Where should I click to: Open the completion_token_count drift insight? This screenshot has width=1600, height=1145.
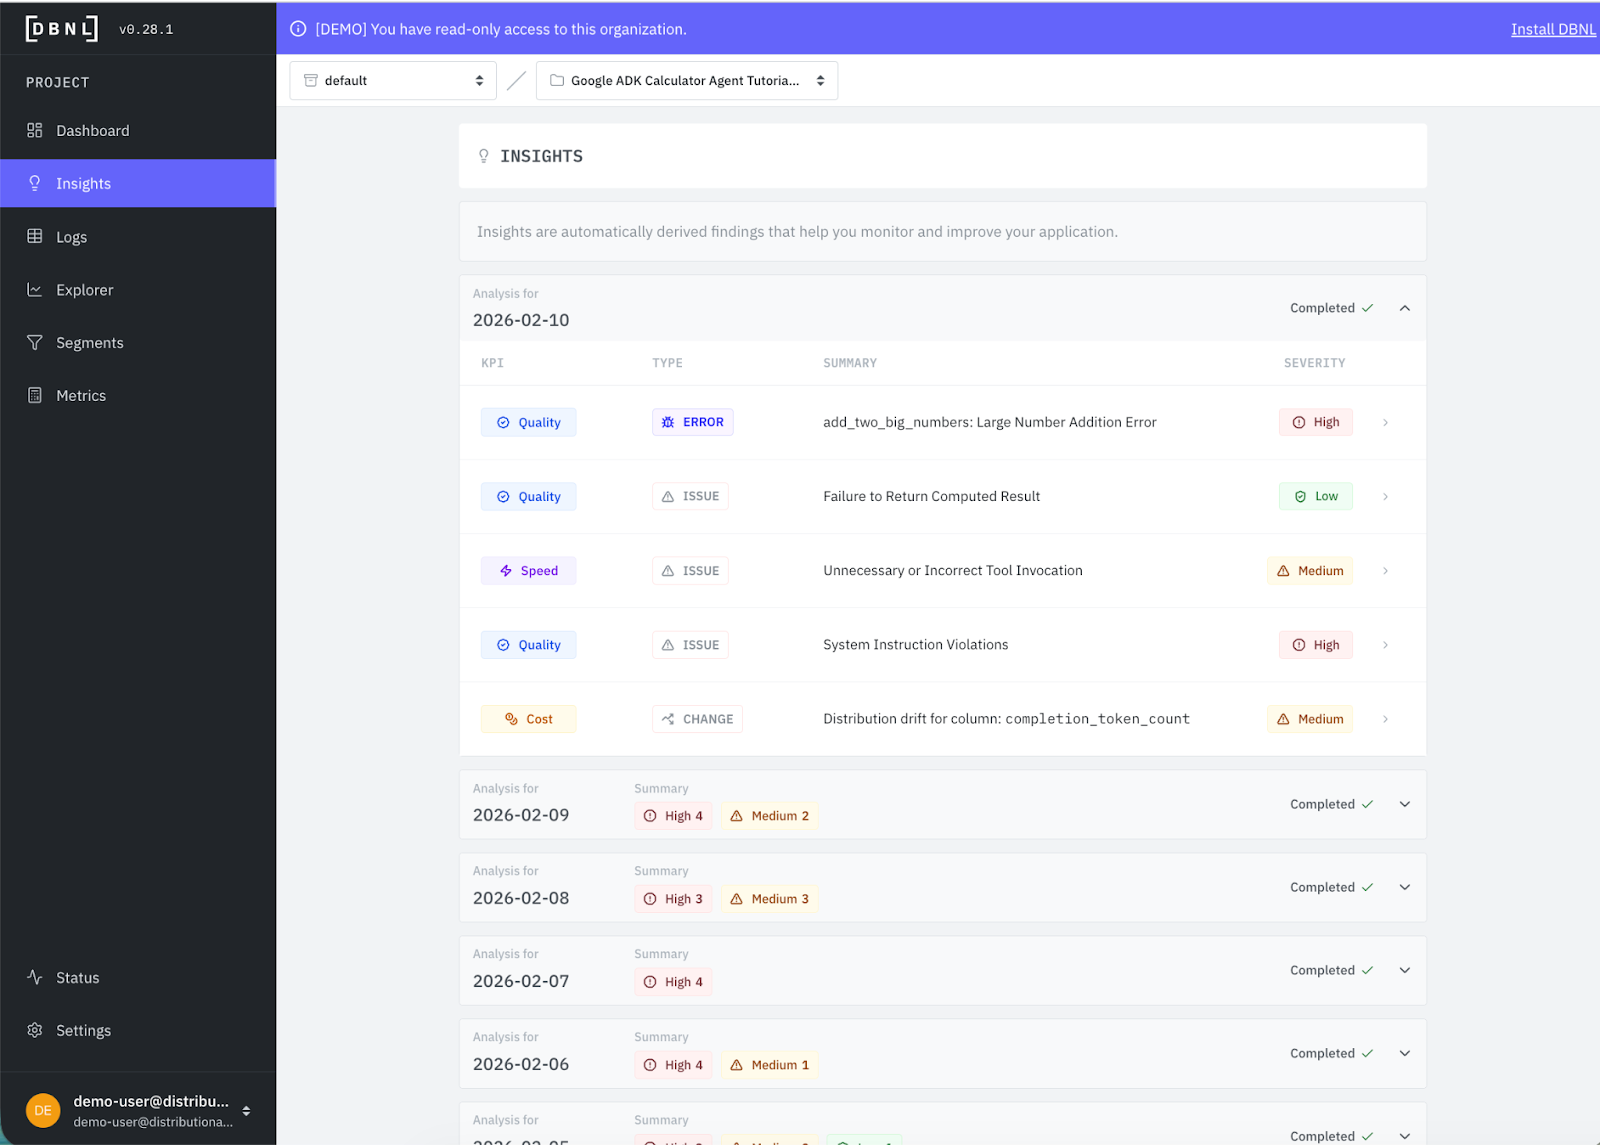tap(943, 719)
